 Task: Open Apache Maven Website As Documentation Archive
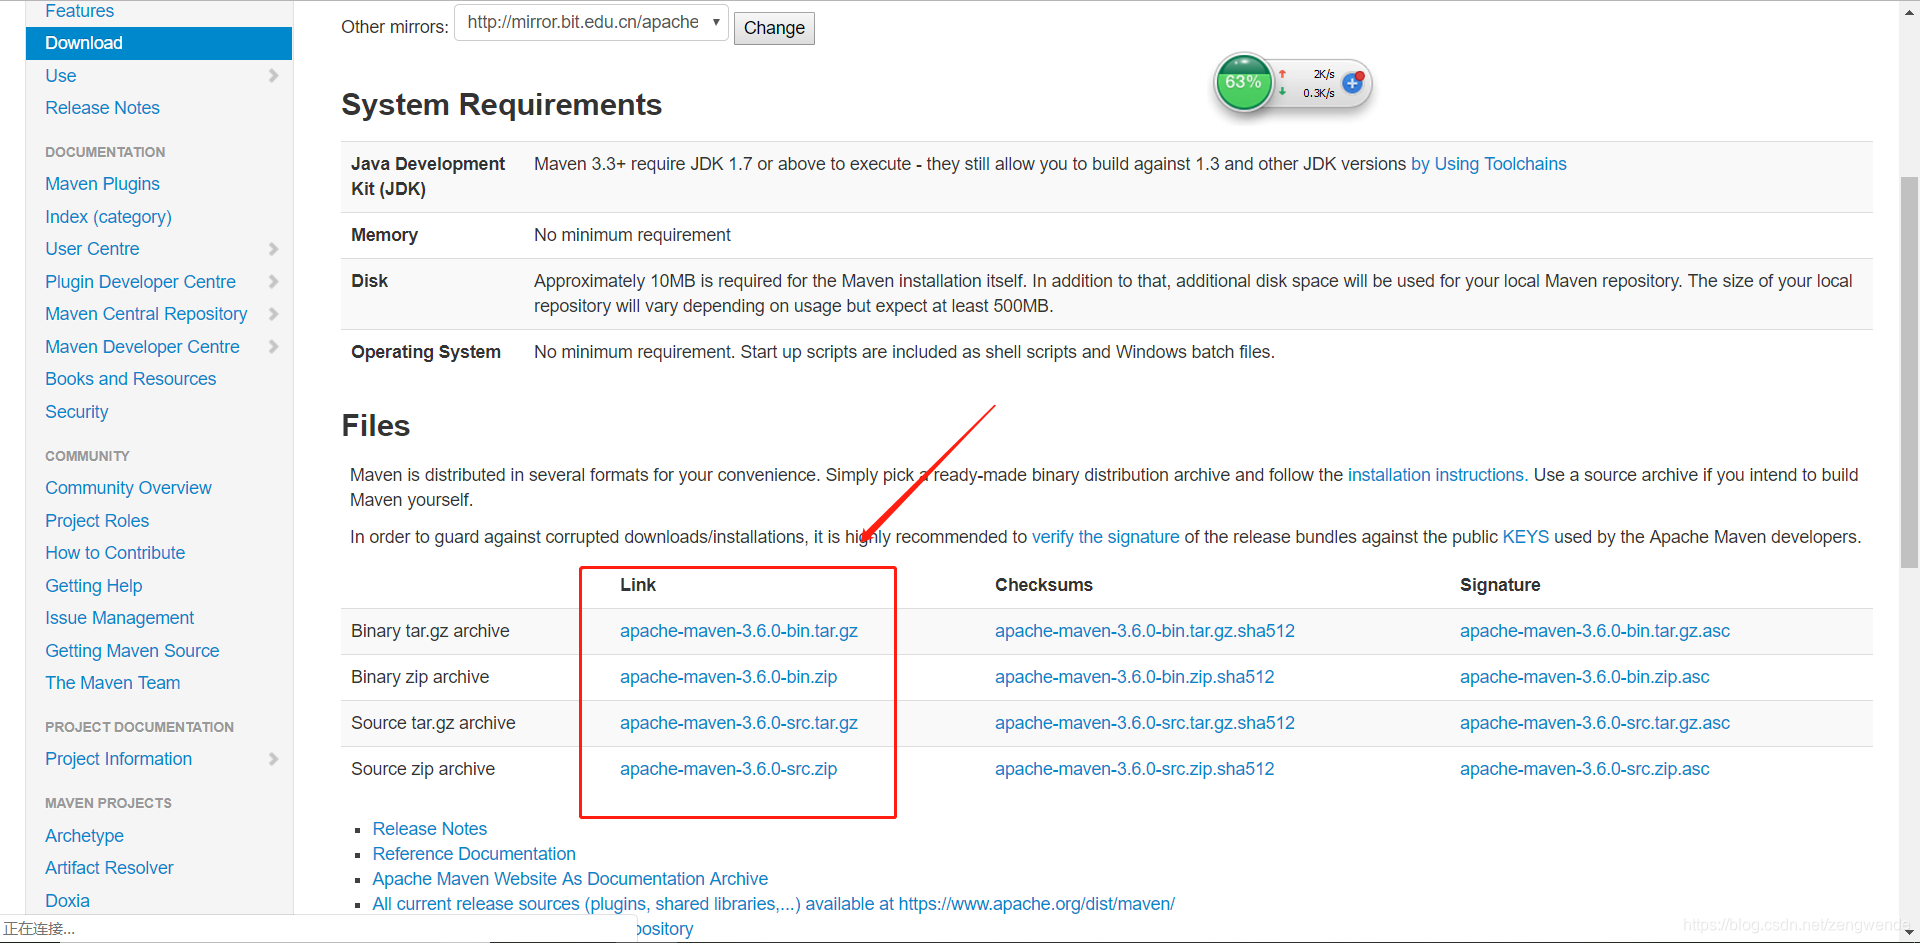click(x=570, y=879)
